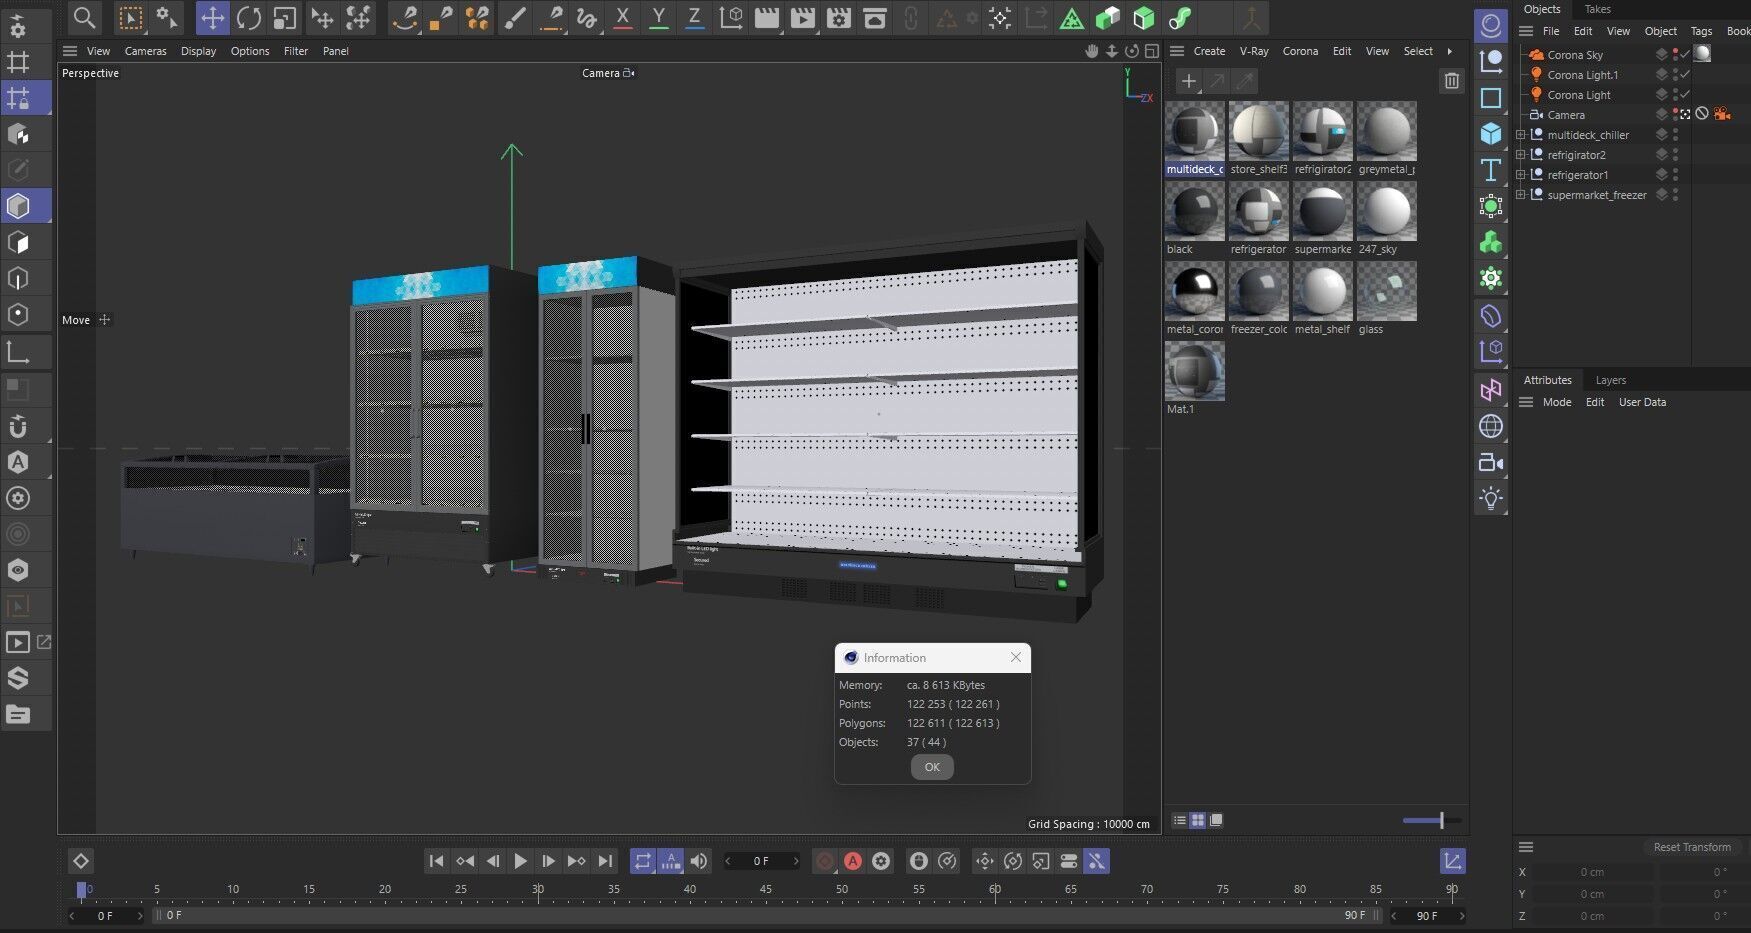Open viewport hamburger menu icon
The height and width of the screenshot is (933, 1751).
pos(69,51)
